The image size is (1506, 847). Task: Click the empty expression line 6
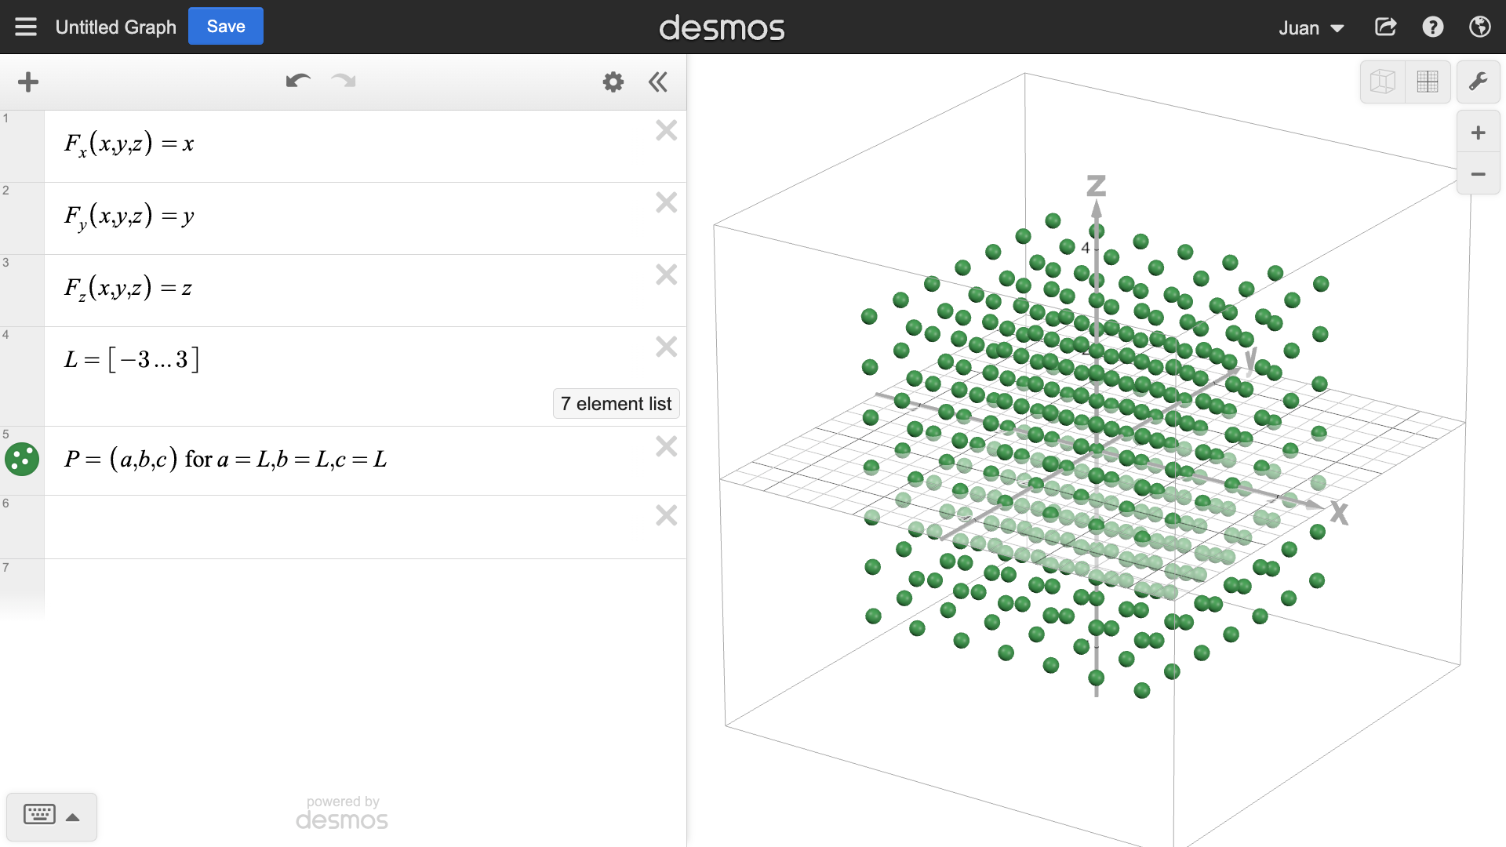pos(350,526)
